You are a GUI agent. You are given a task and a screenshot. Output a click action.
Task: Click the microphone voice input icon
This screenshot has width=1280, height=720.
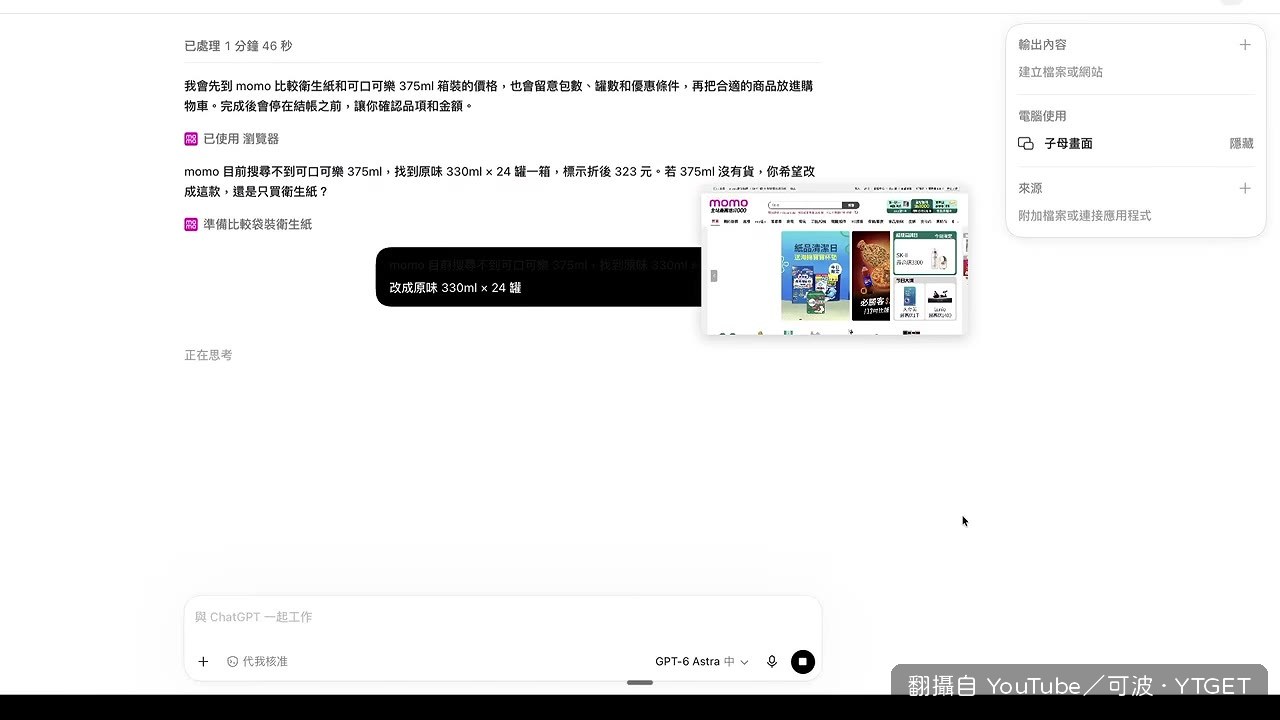click(772, 662)
